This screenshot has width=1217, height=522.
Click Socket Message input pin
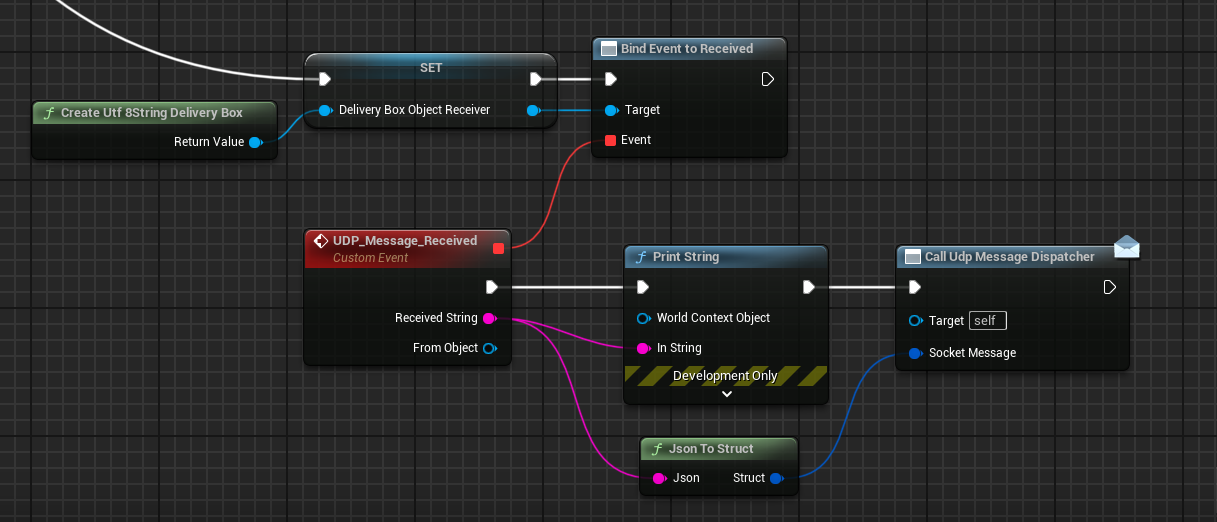(x=915, y=353)
